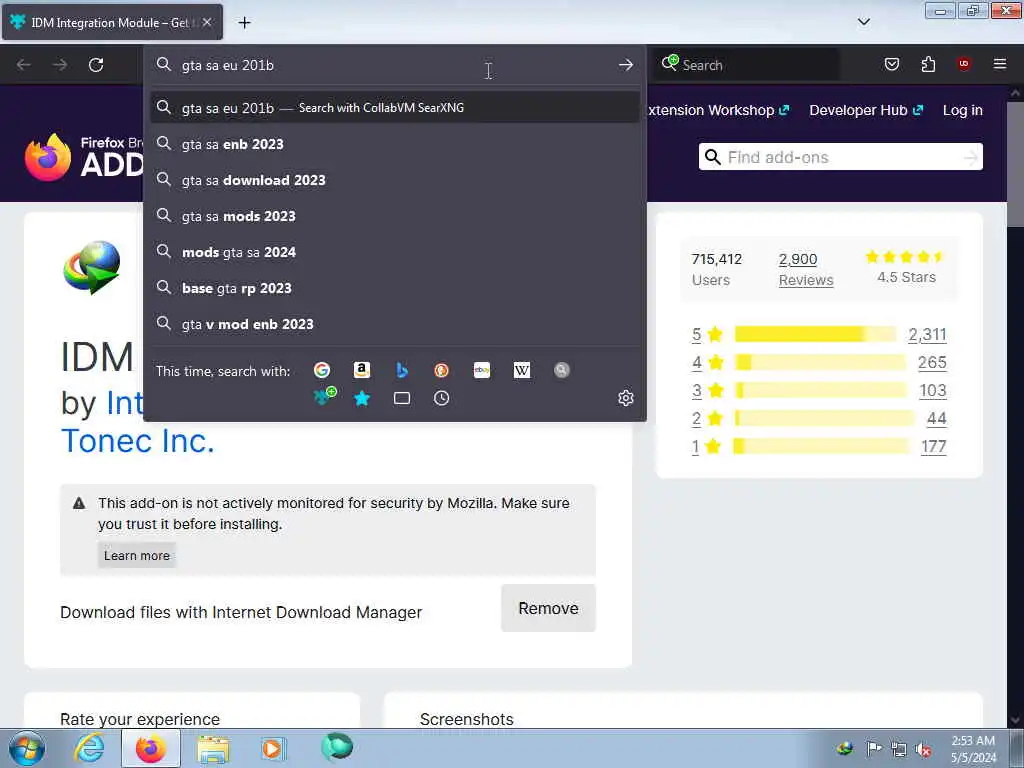The image size is (1024, 768).
Task: Open the Save to Pocket icon
Action: click(891, 64)
